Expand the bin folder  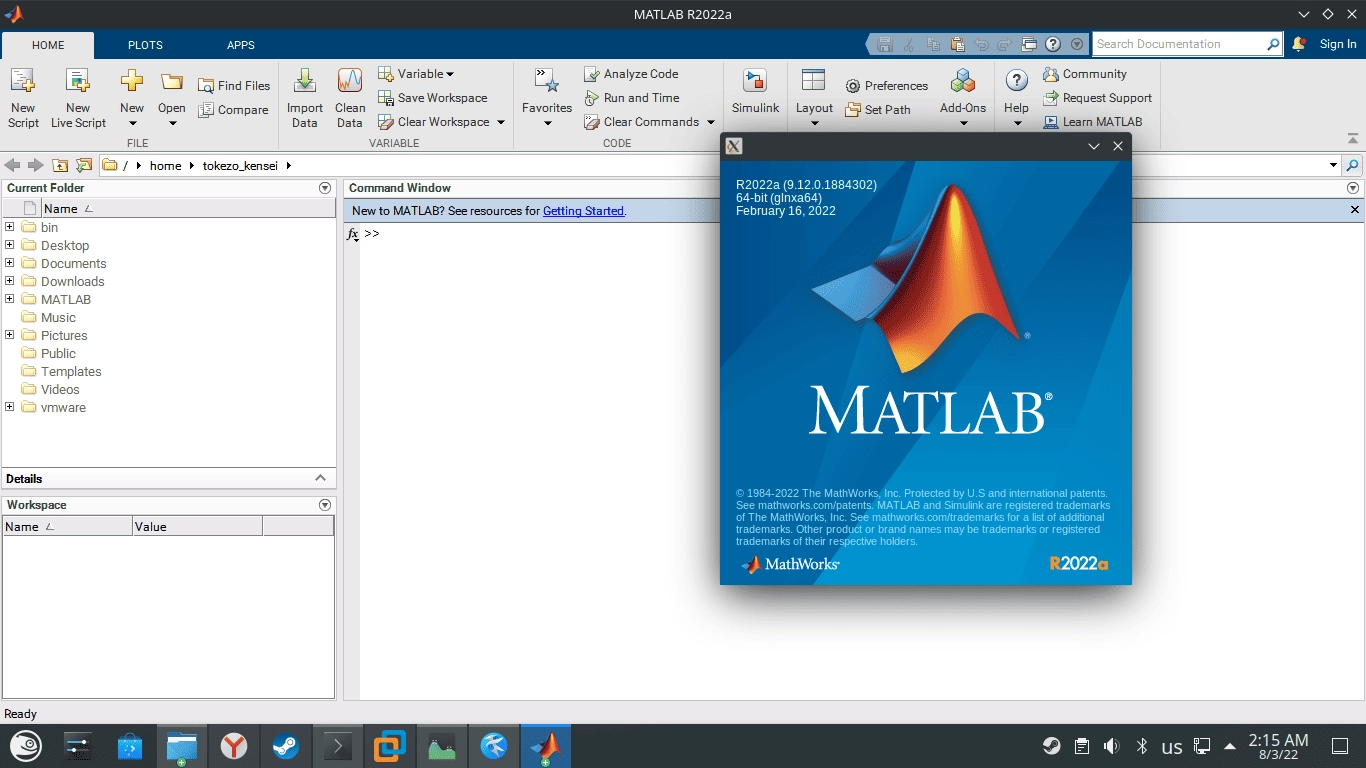(10, 227)
